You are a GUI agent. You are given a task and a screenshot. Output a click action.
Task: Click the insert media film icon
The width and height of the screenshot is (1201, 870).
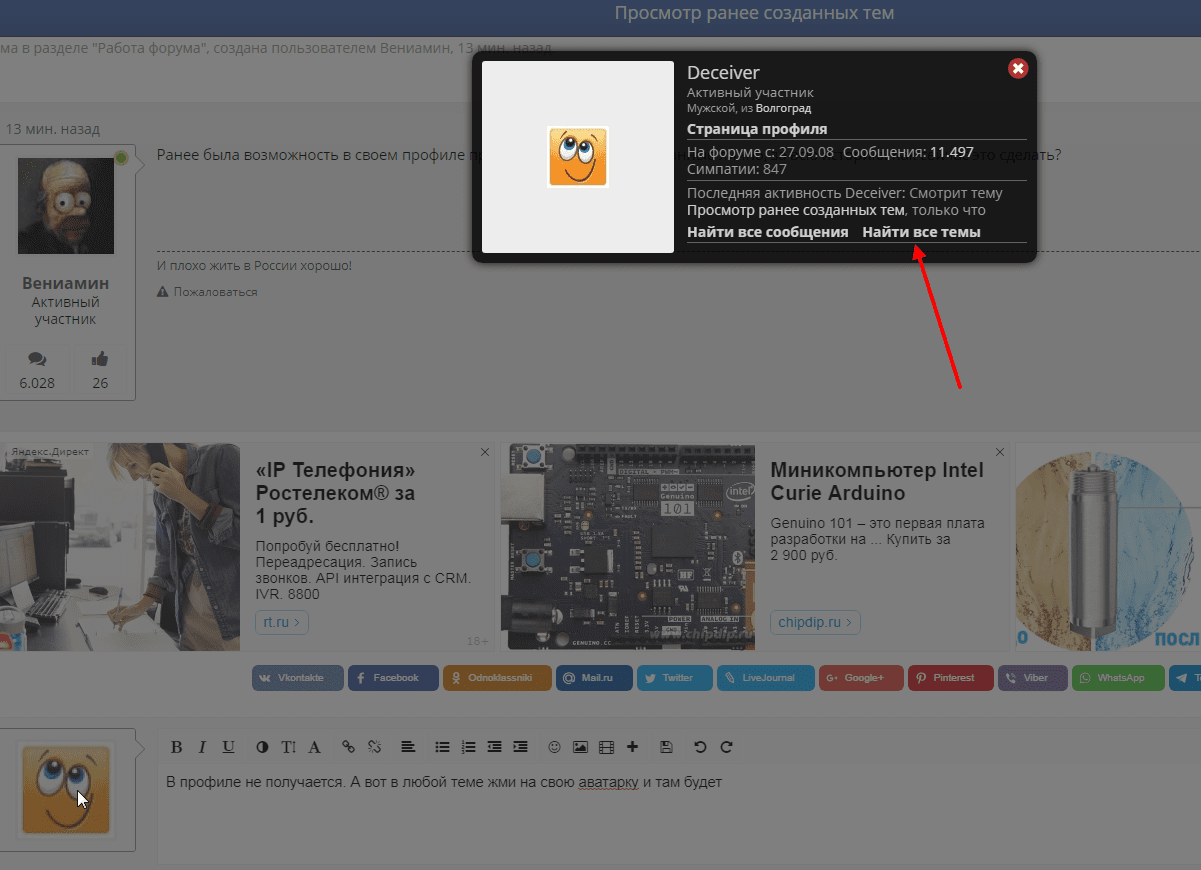coord(606,747)
